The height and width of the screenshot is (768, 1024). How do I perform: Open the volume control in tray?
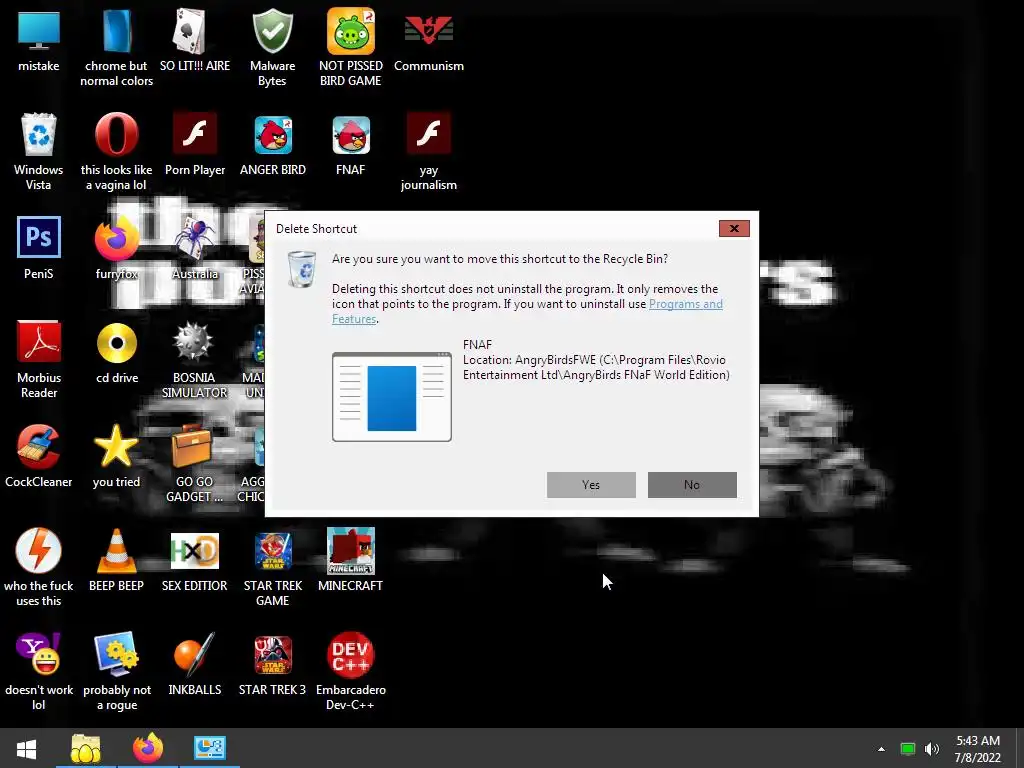tap(931, 749)
